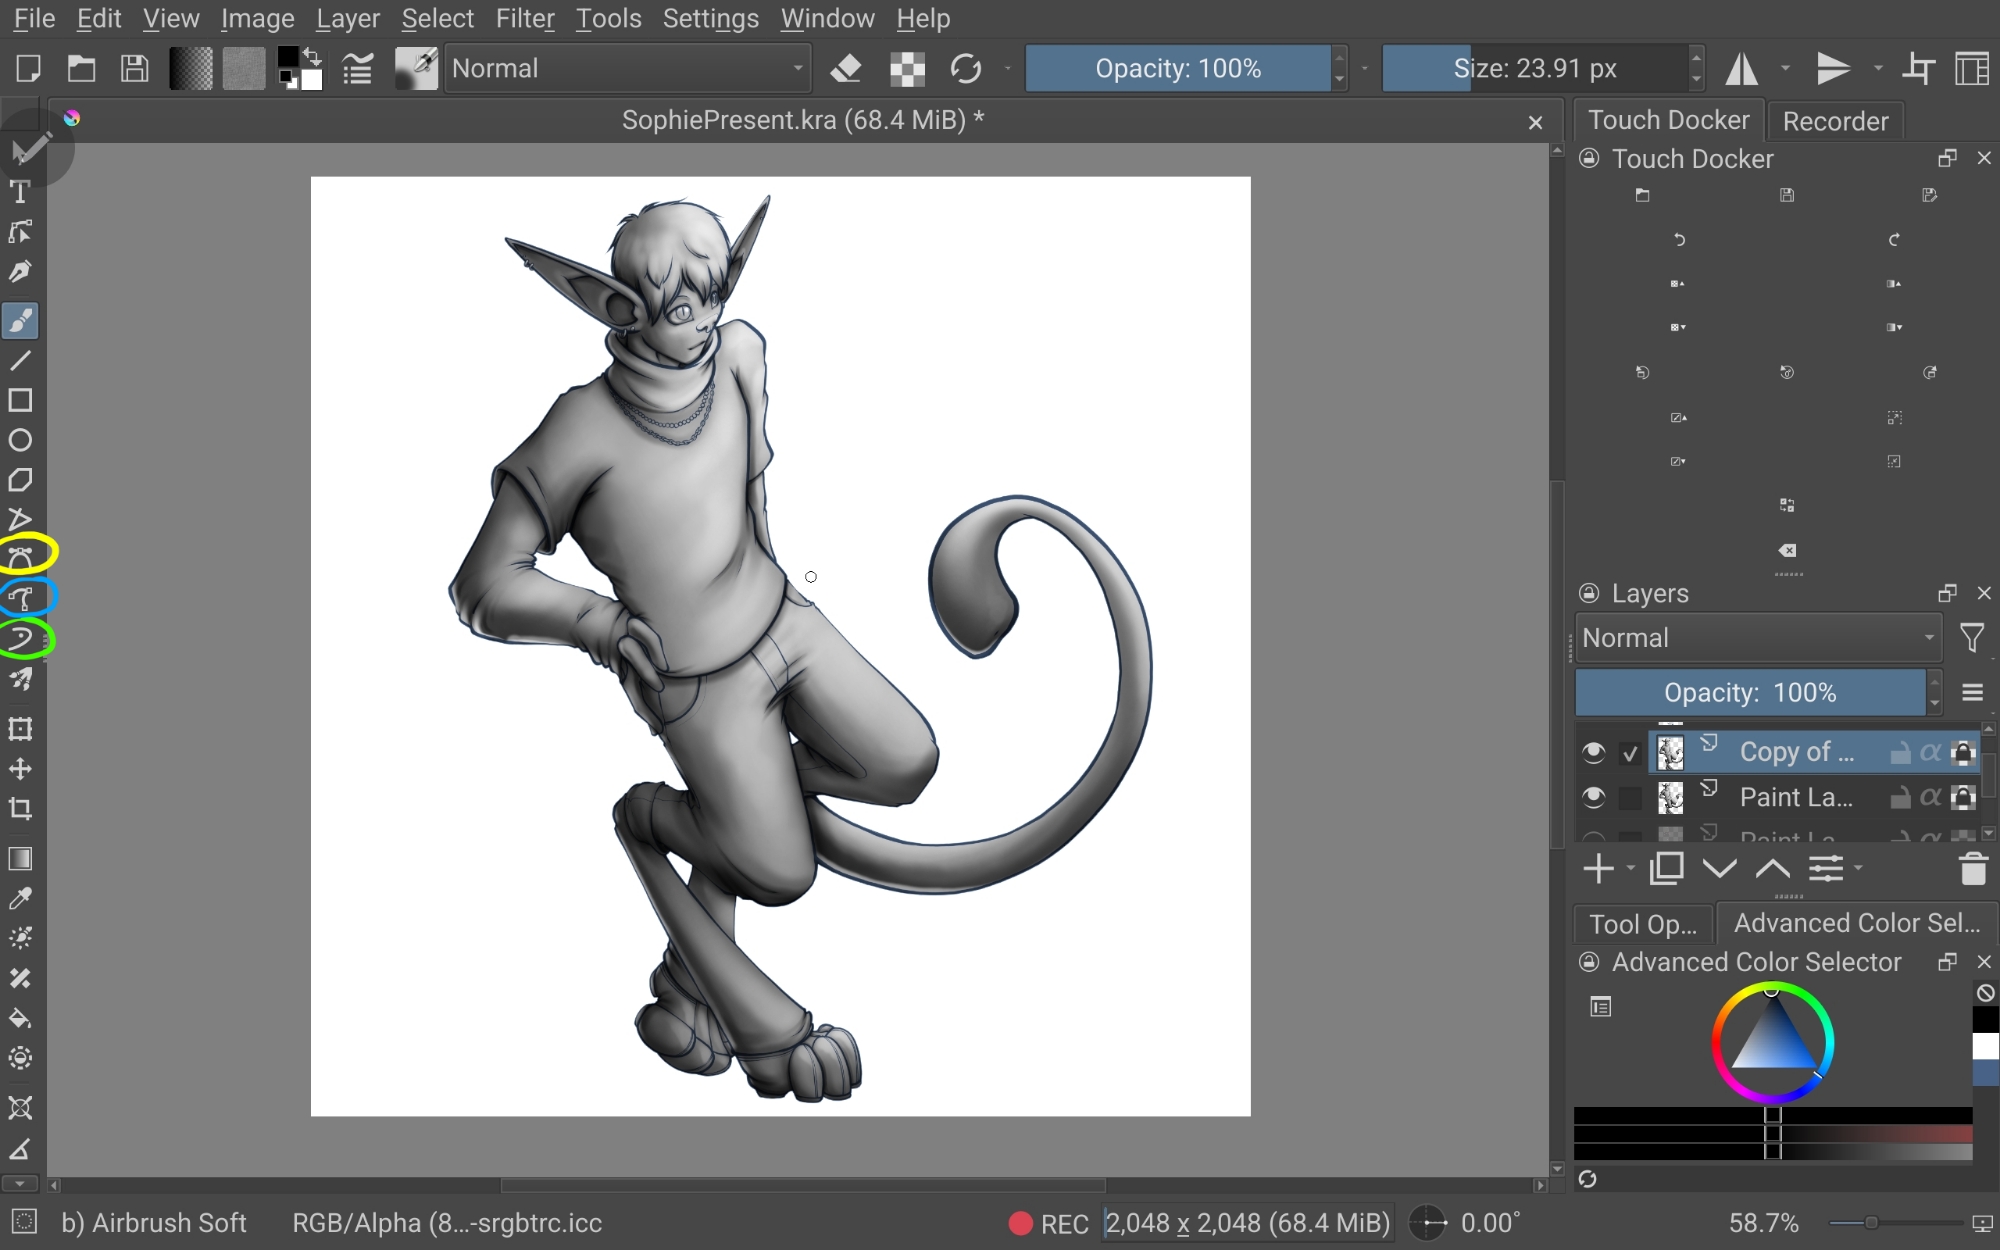Select the Calligraphy tool
2000x1250 pixels.
pyautogui.click(x=20, y=272)
